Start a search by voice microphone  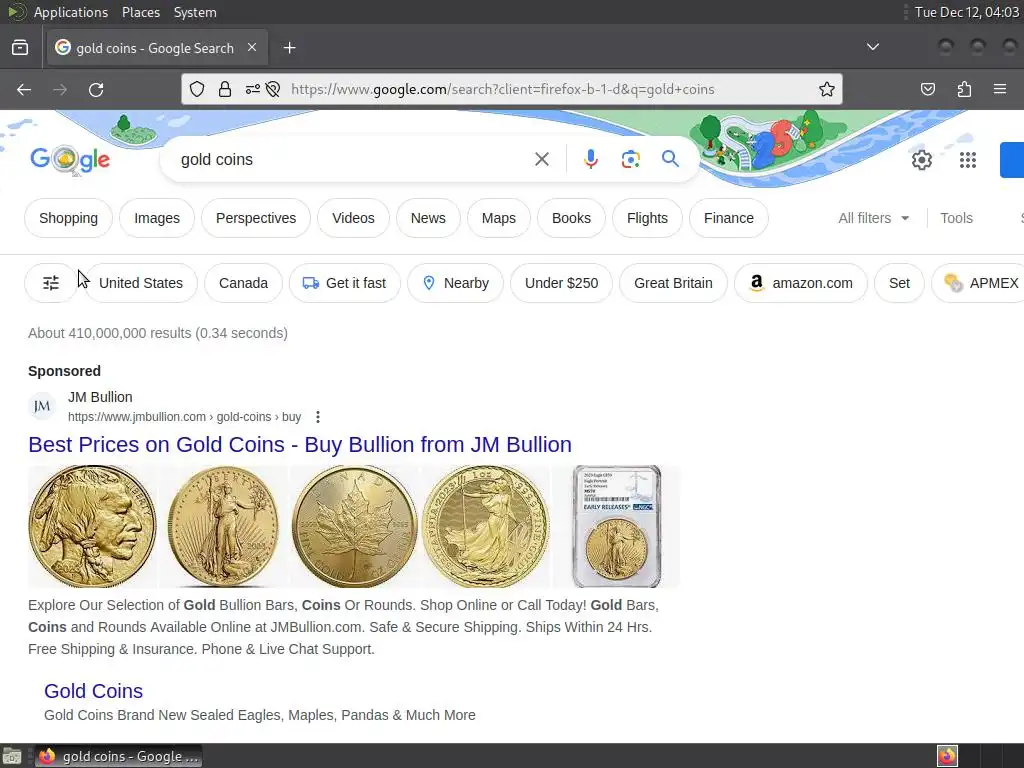pos(590,159)
